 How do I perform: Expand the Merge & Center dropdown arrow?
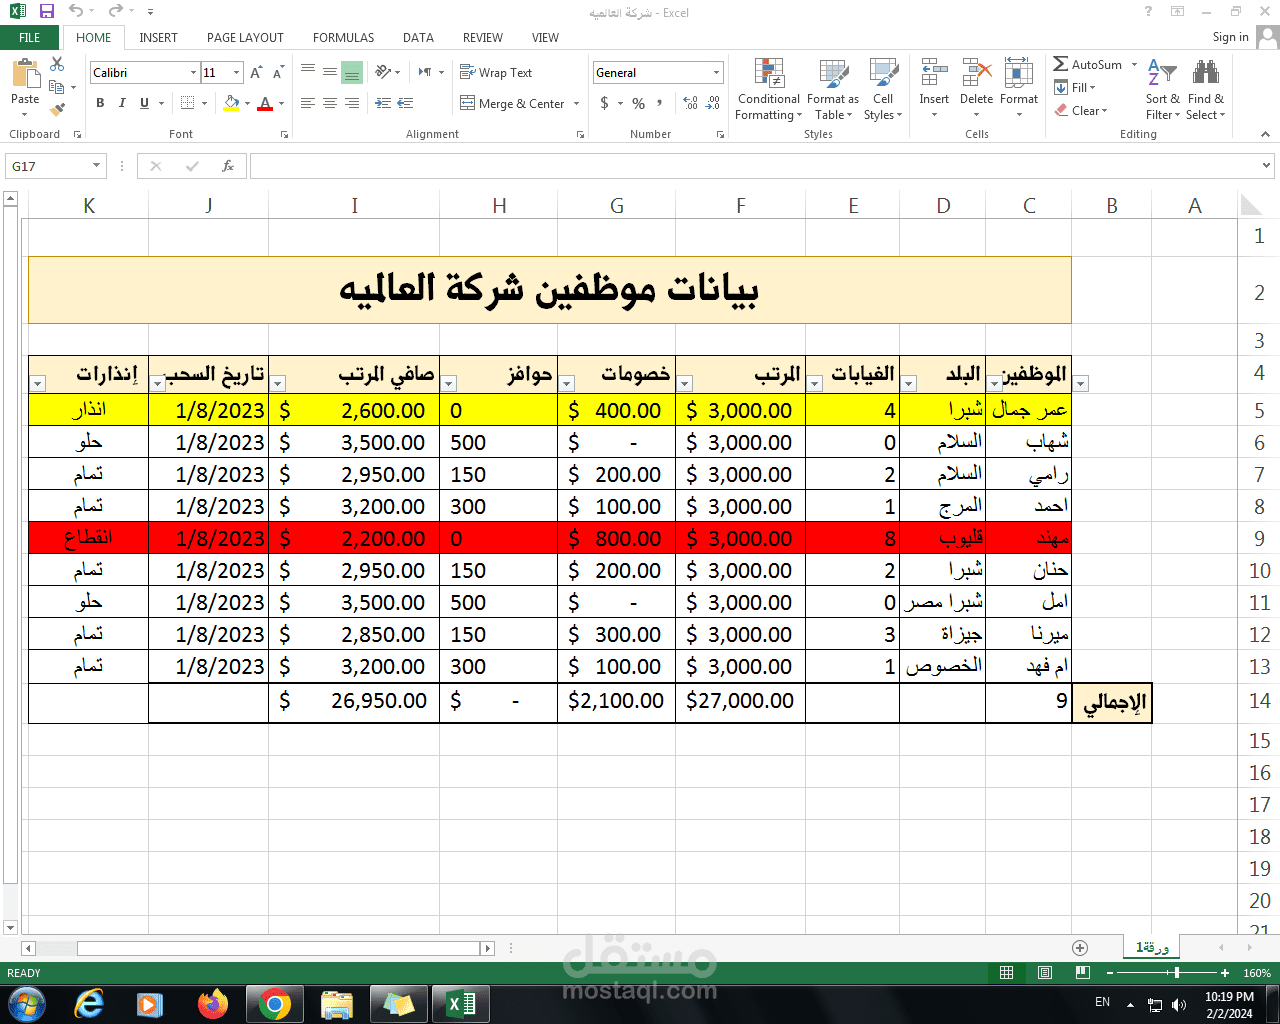point(577,104)
